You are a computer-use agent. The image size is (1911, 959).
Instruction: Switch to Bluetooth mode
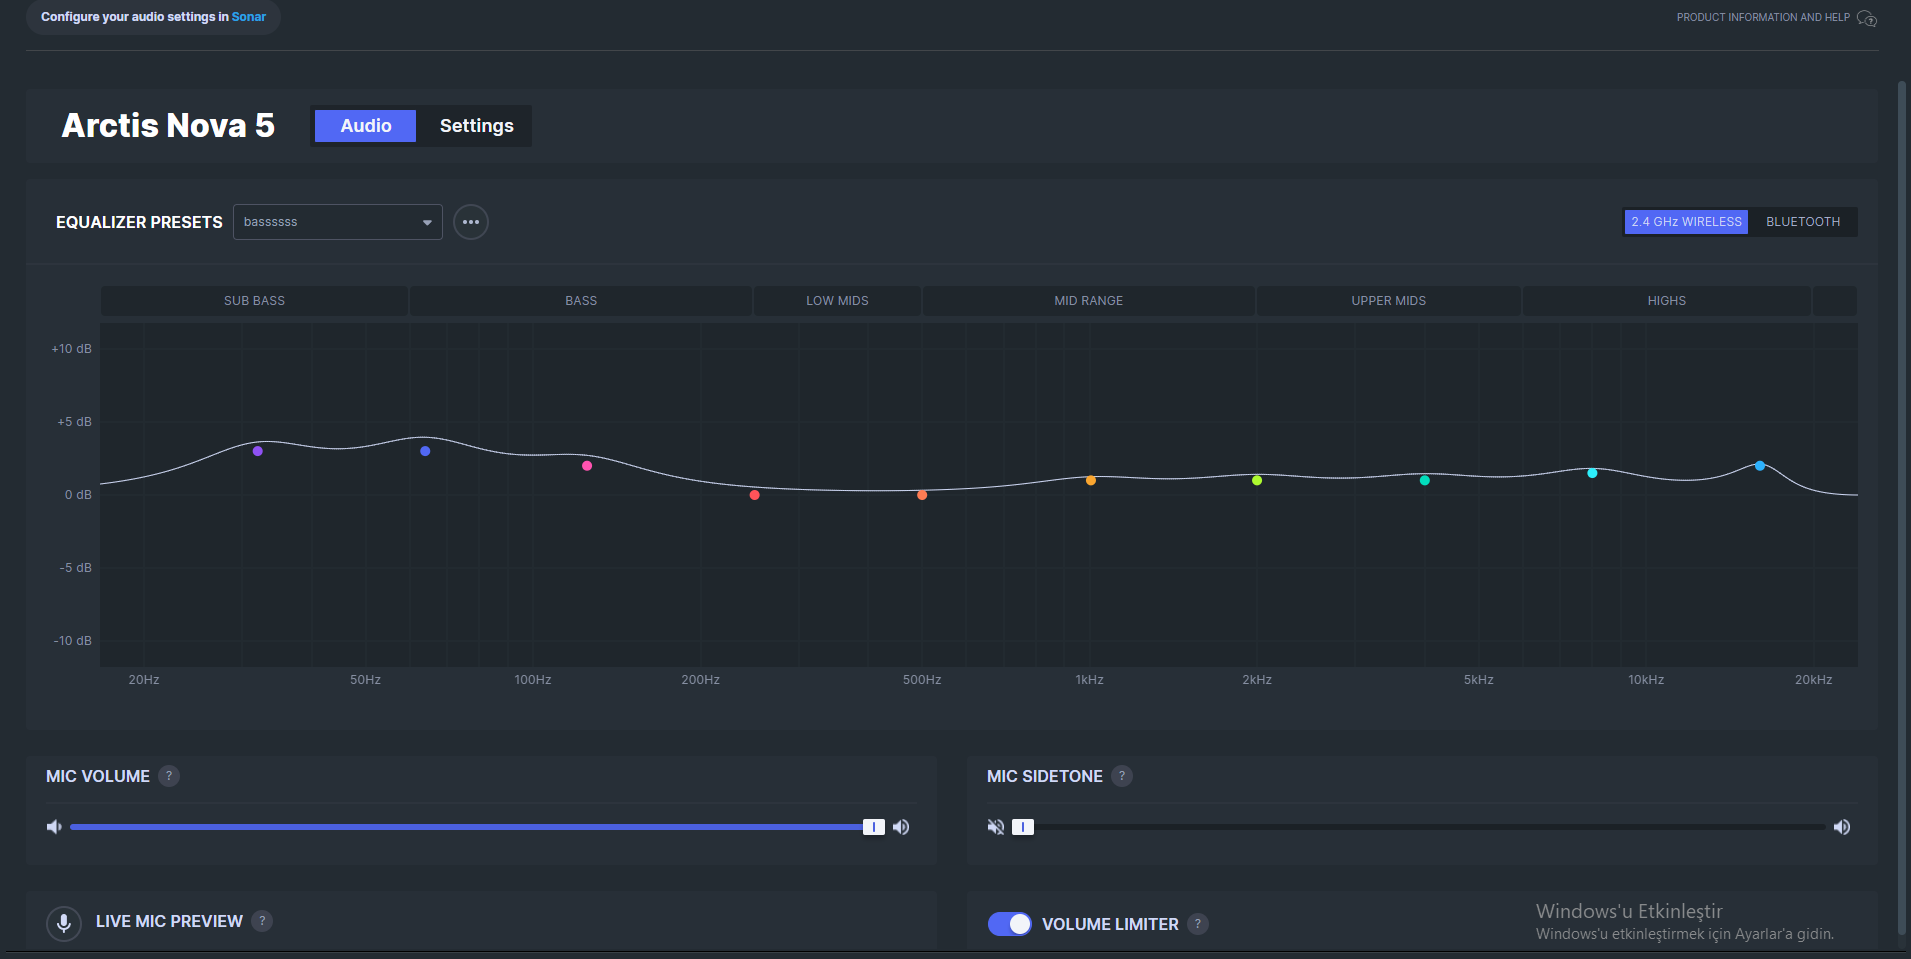pyautogui.click(x=1803, y=222)
